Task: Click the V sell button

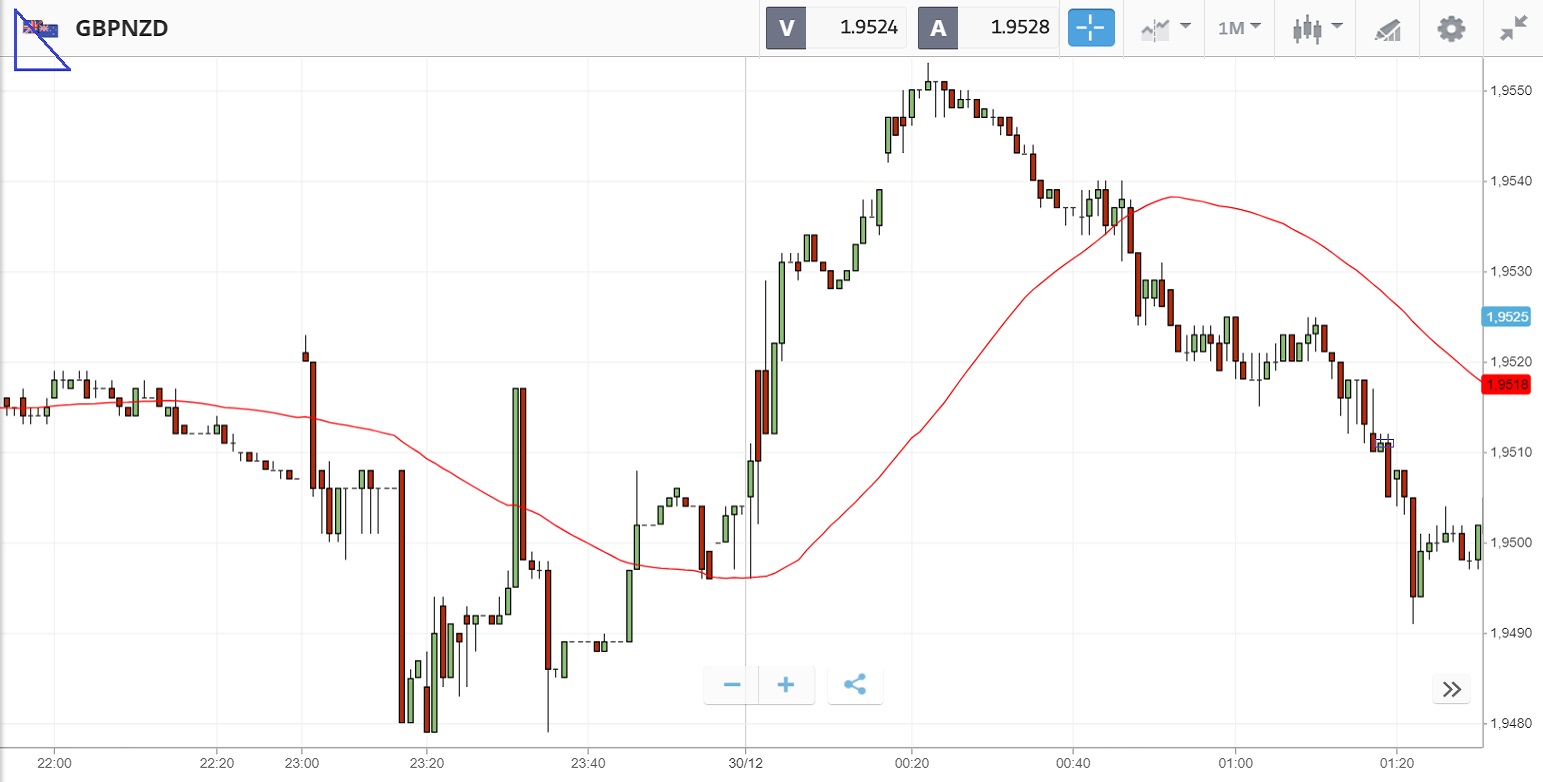Action: 786,28
